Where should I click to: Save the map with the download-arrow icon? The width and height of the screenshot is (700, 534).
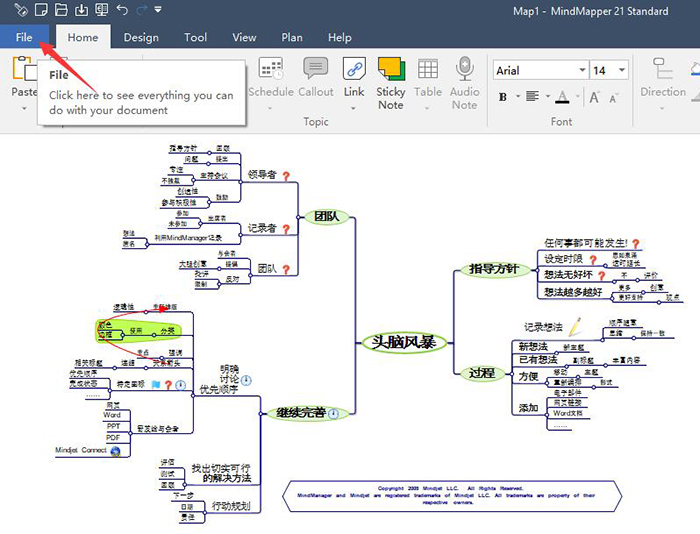pos(81,9)
